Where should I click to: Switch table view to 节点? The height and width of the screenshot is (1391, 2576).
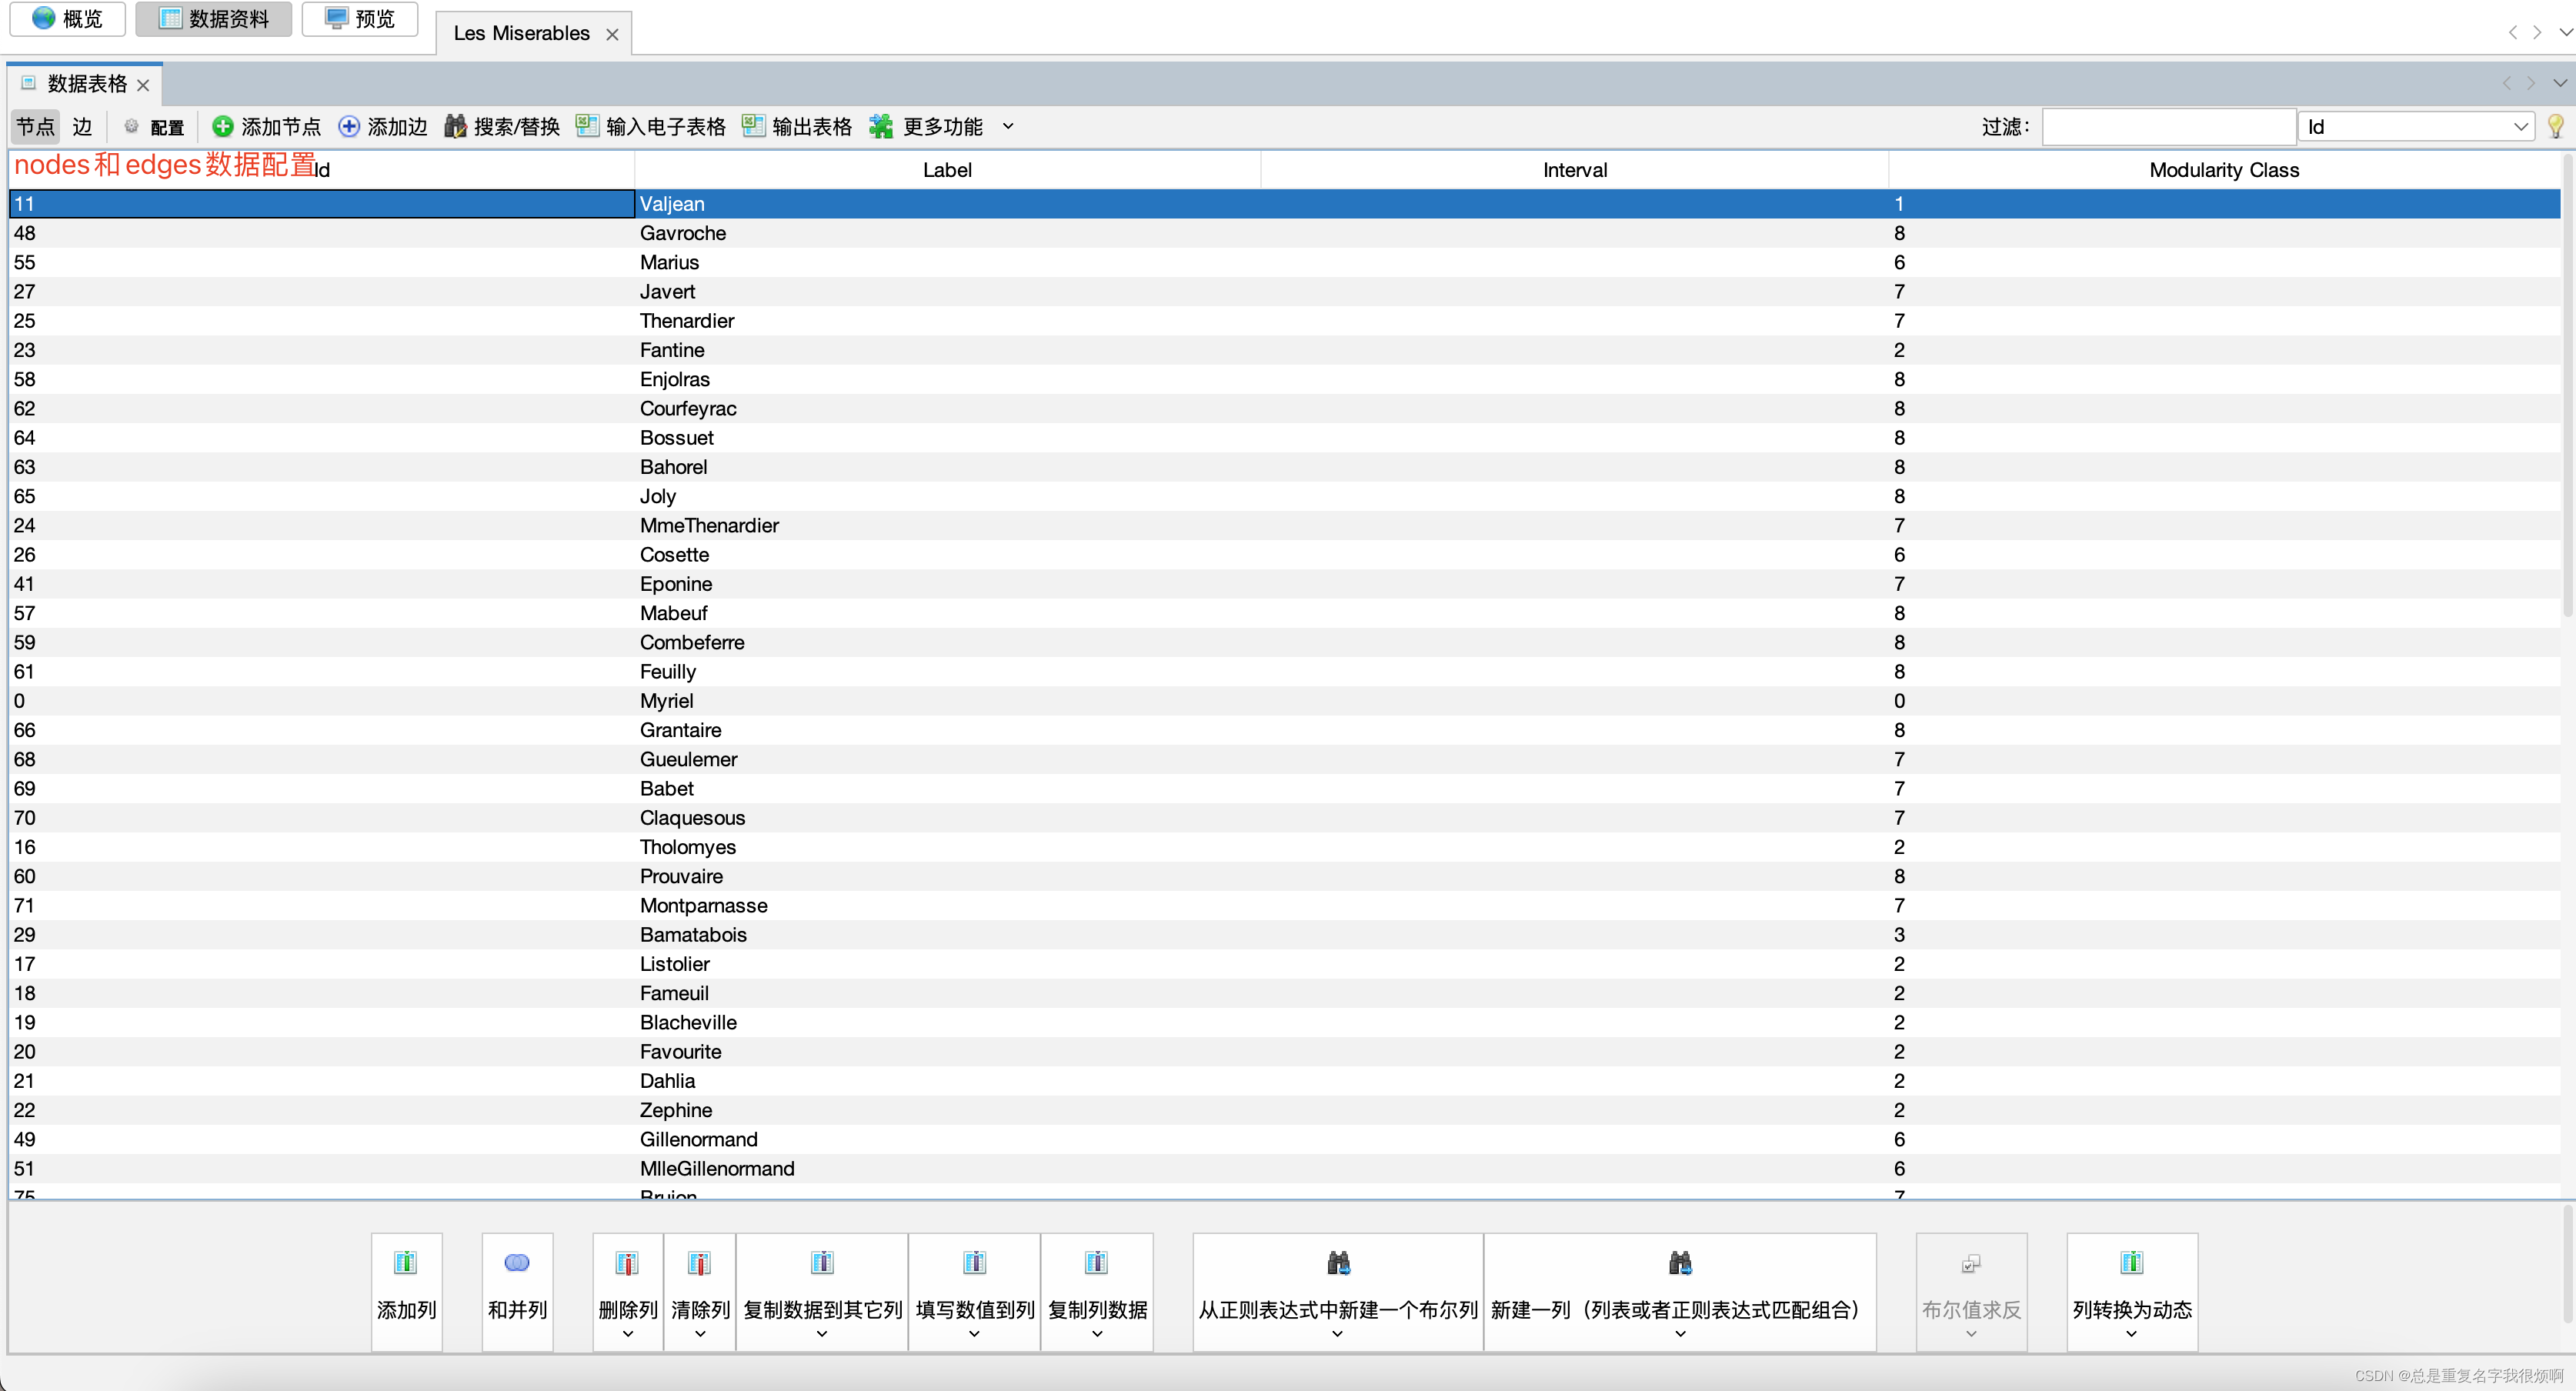click(35, 126)
